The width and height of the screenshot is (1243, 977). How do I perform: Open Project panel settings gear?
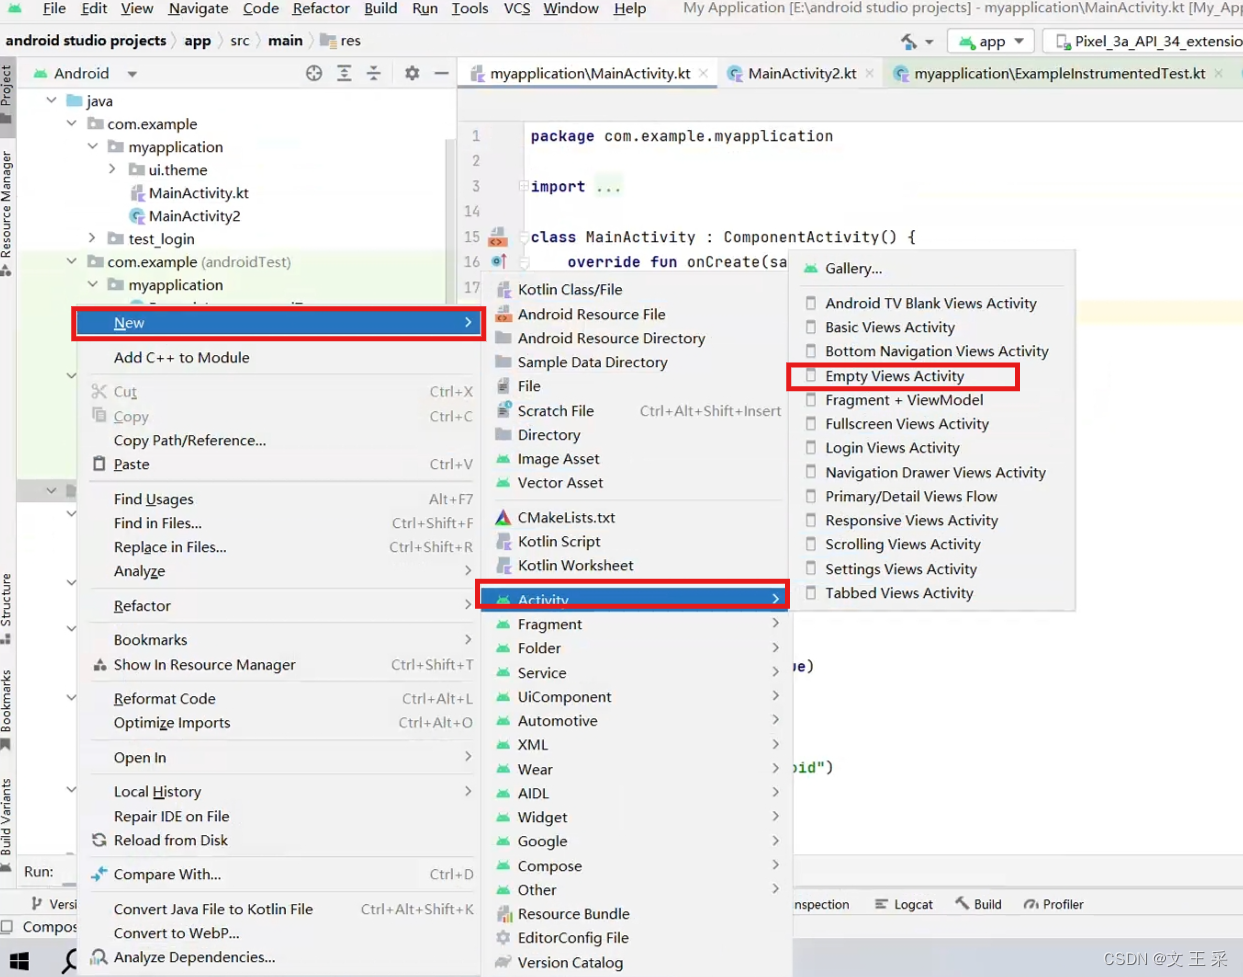(x=412, y=73)
